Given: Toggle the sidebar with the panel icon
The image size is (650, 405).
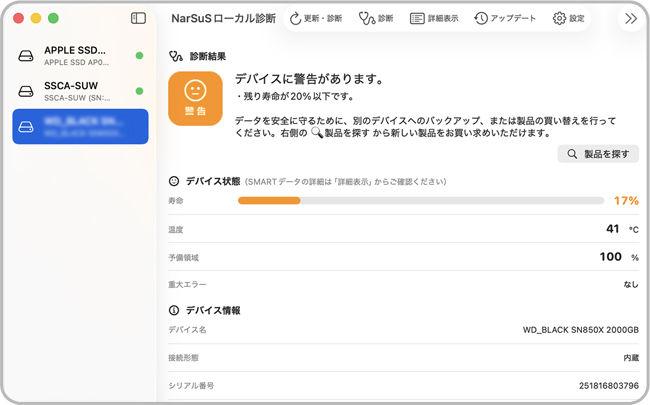Looking at the screenshot, I should (x=138, y=18).
